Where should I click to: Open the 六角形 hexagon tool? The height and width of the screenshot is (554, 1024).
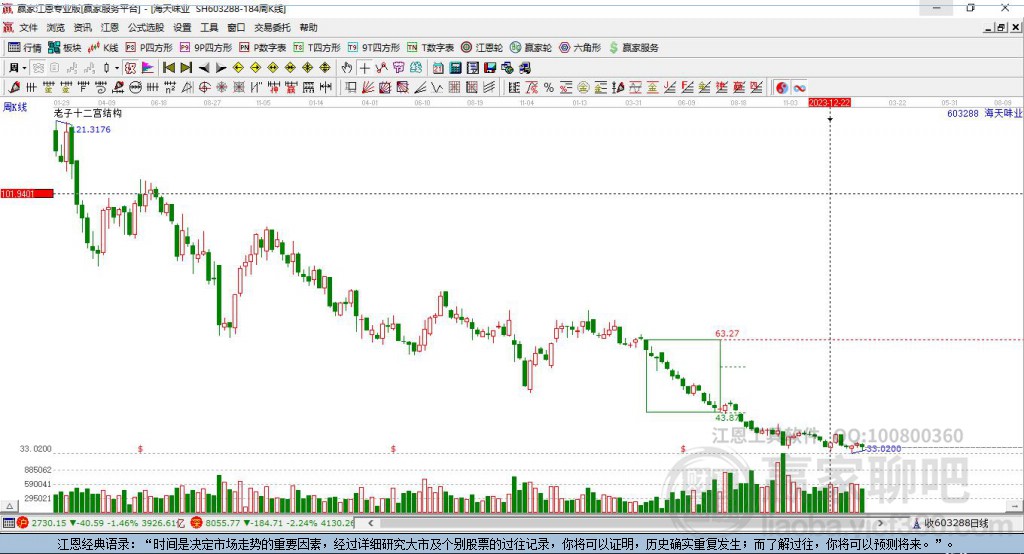click(x=580, y=48)
